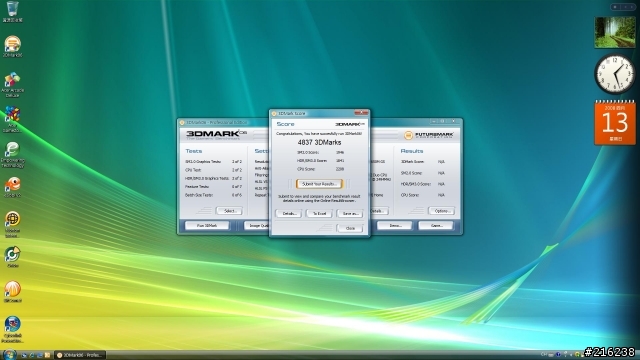Click Image Quality button in 3DMark06 window
The height and width of the screenshot is (360, 640).
(257, 225)
